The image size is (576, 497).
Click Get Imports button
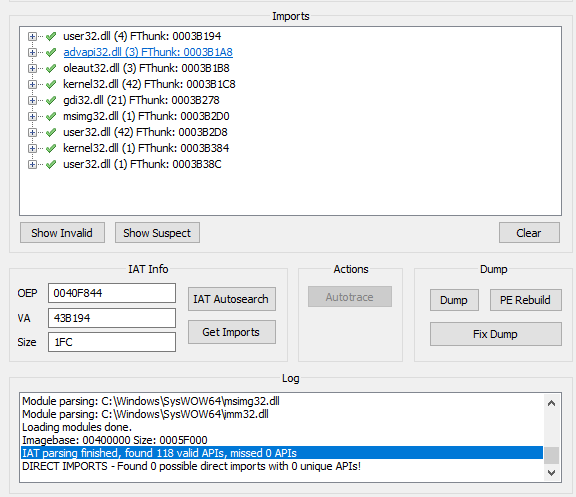232,332
